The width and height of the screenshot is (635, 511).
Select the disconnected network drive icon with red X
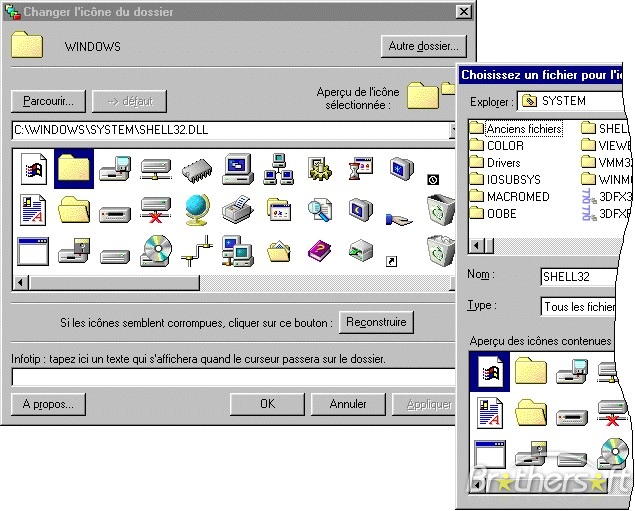[x=156, y=210]
